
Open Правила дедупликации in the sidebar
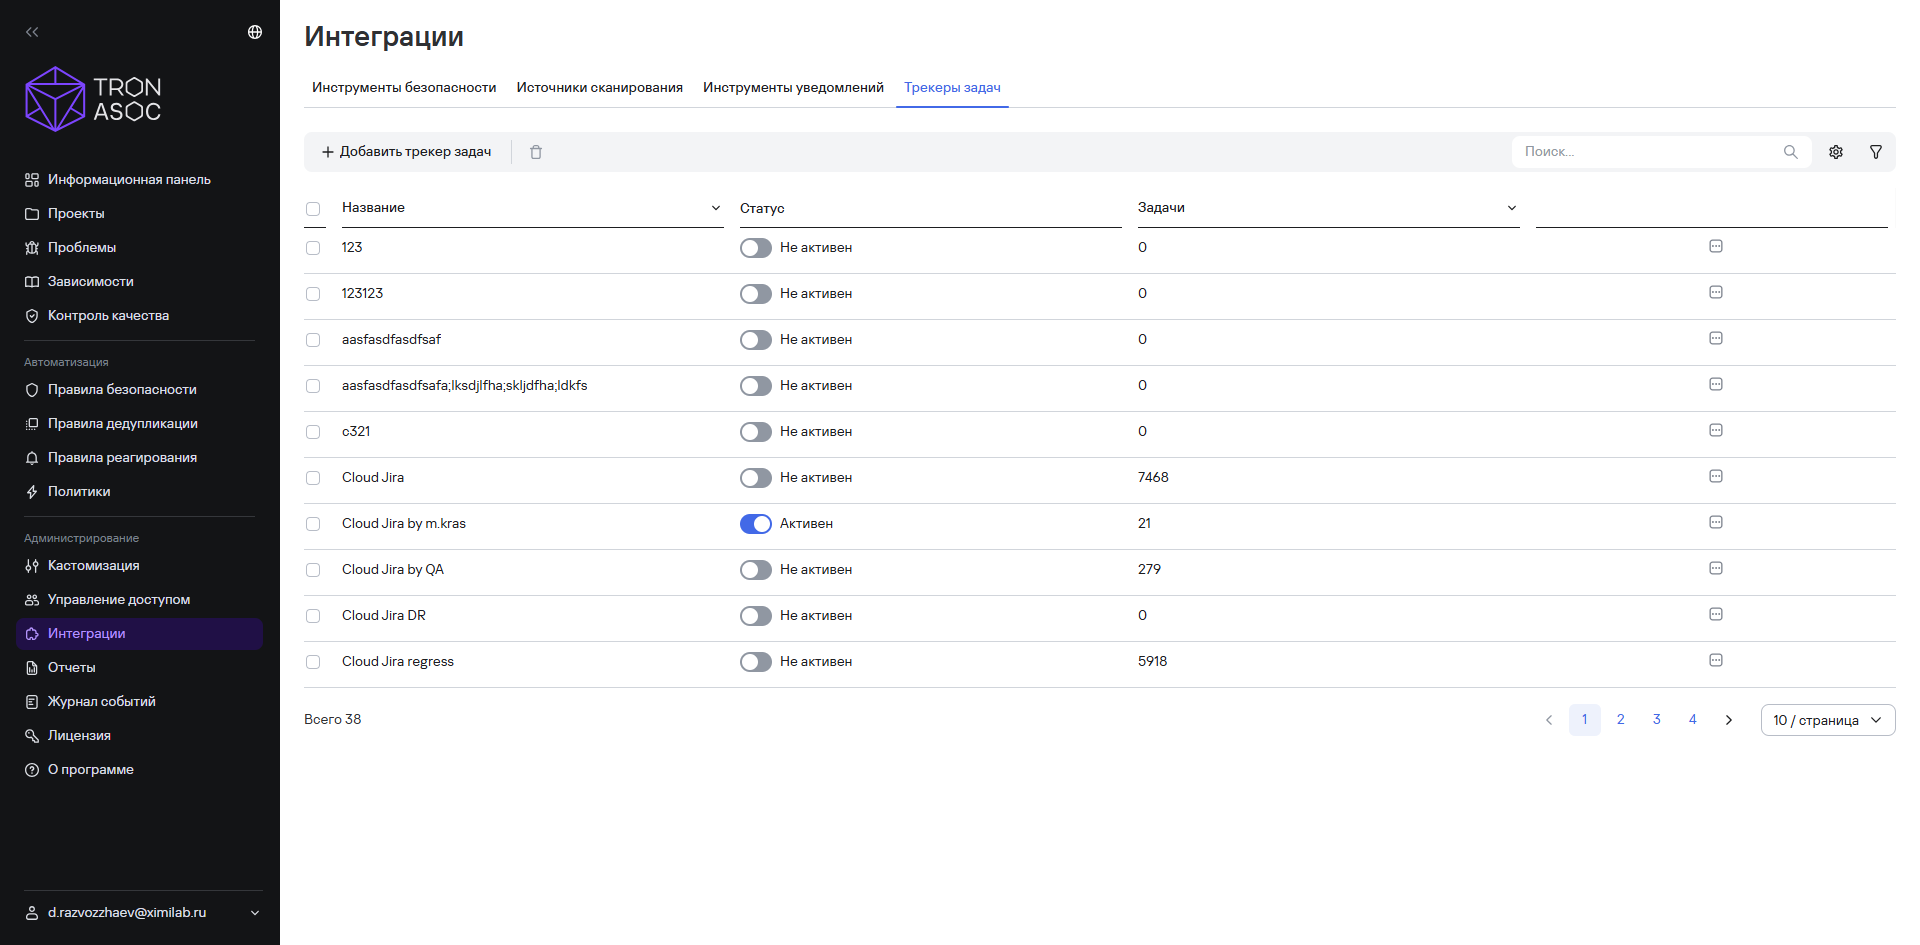point(139,424)
